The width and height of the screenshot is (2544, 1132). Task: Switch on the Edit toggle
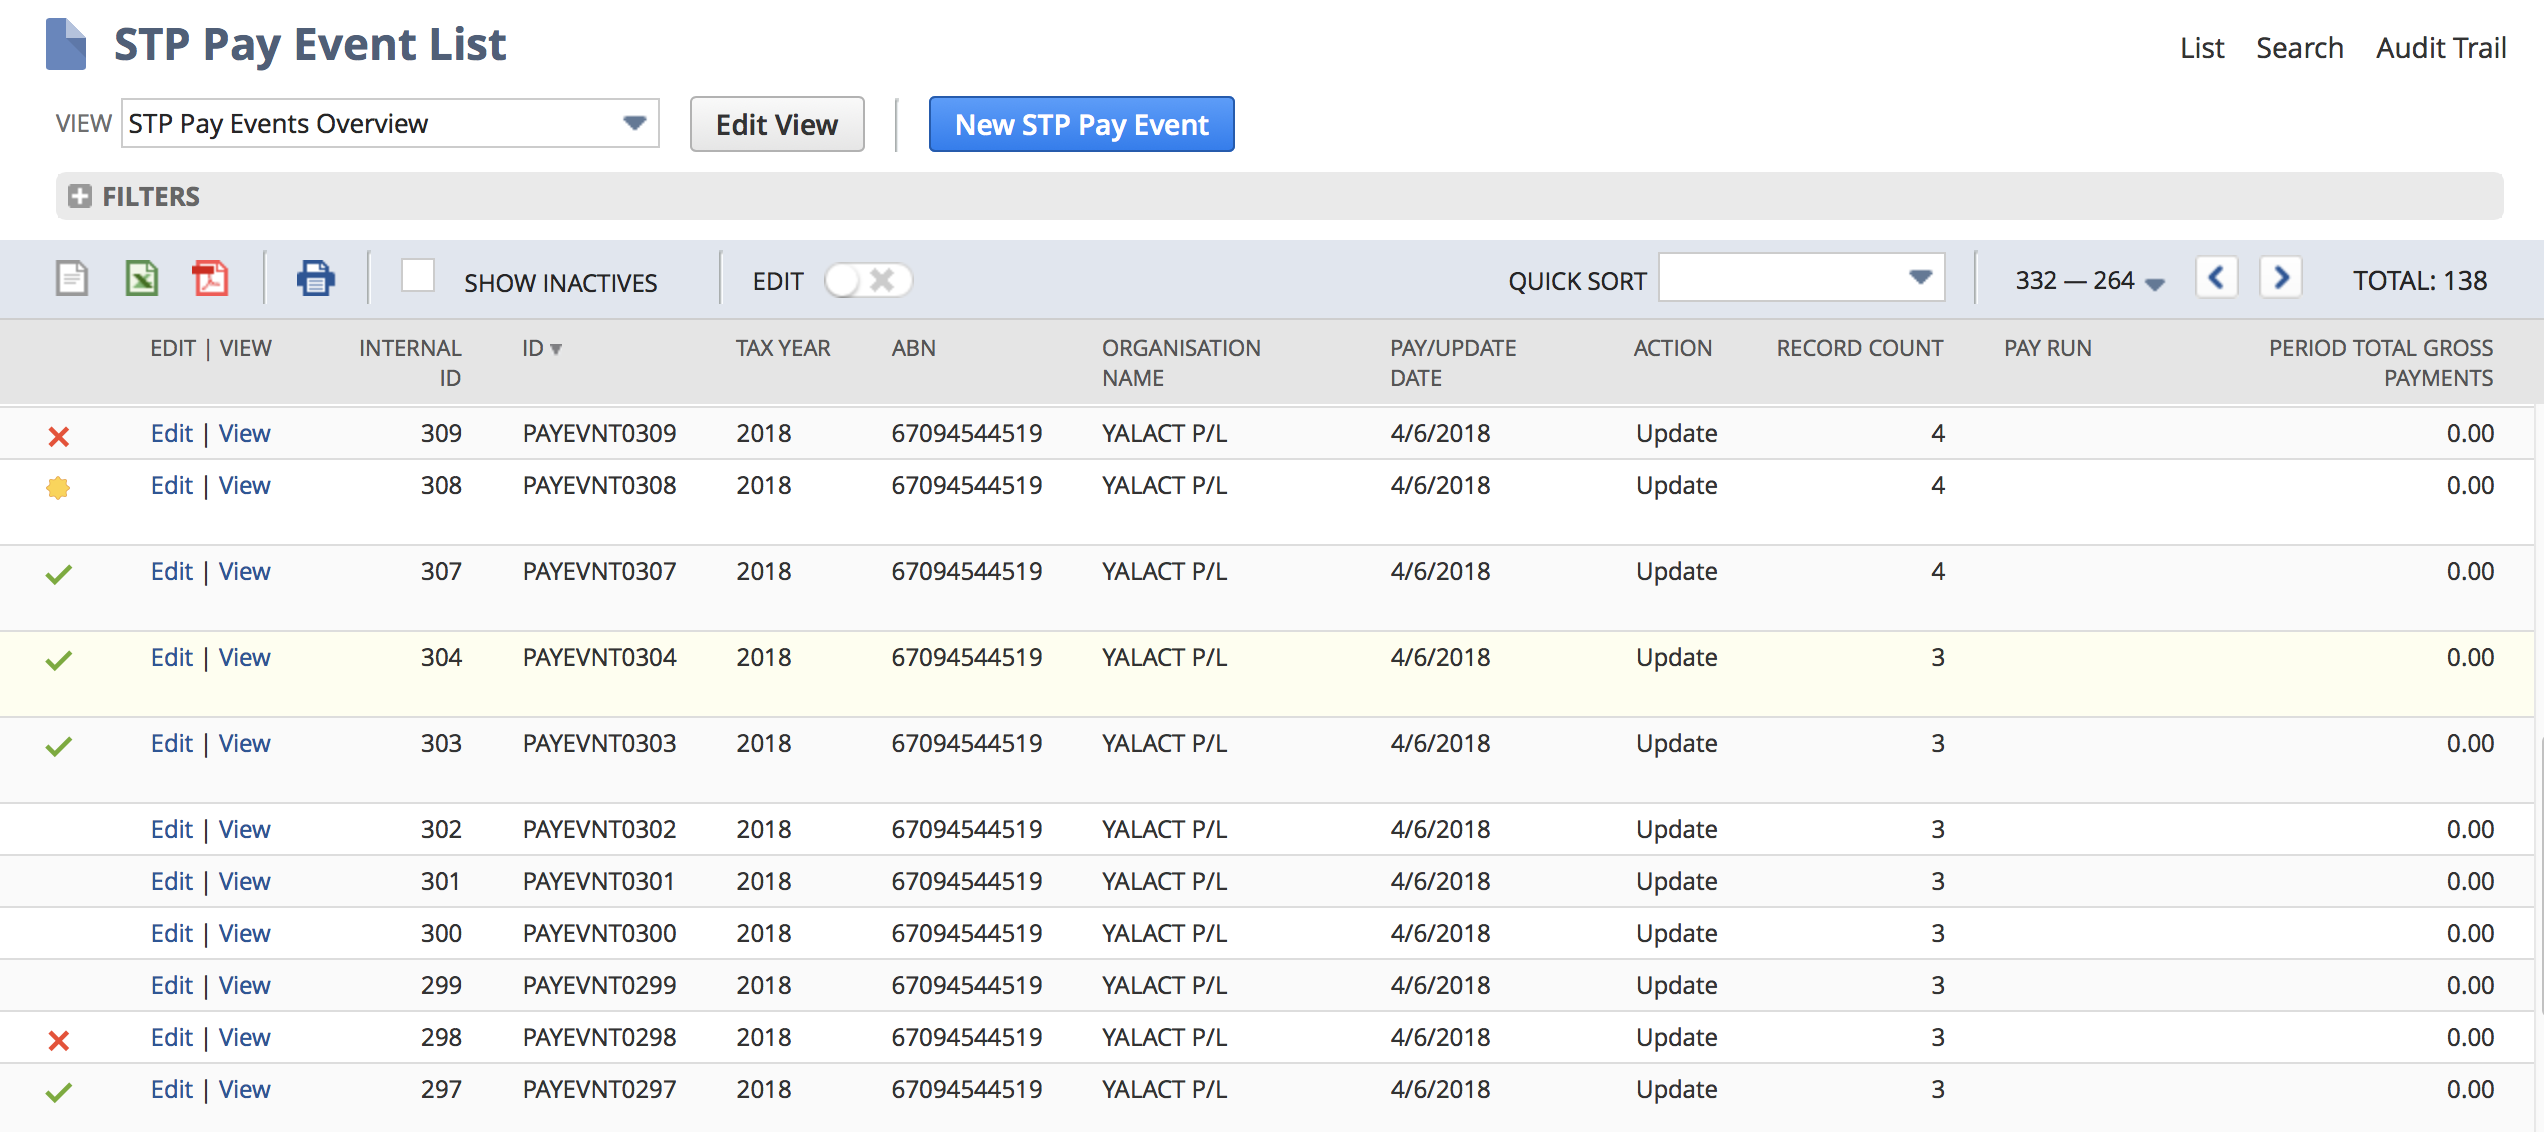pos(866,280)
